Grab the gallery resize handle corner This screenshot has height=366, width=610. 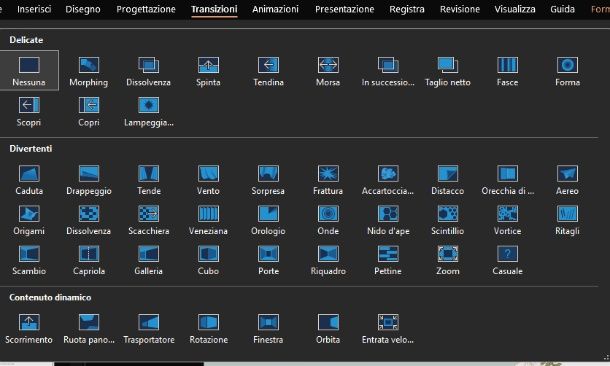click(606, 357)
